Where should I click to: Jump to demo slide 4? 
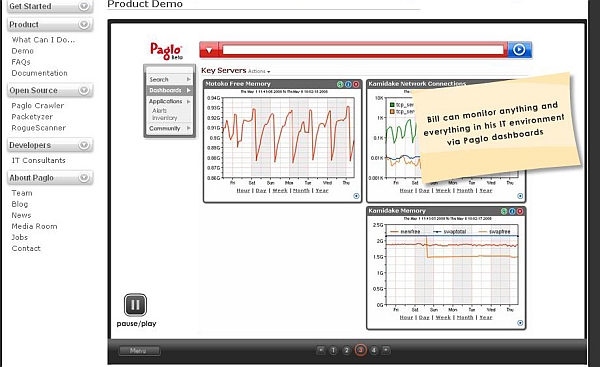[x=374, y=350]
